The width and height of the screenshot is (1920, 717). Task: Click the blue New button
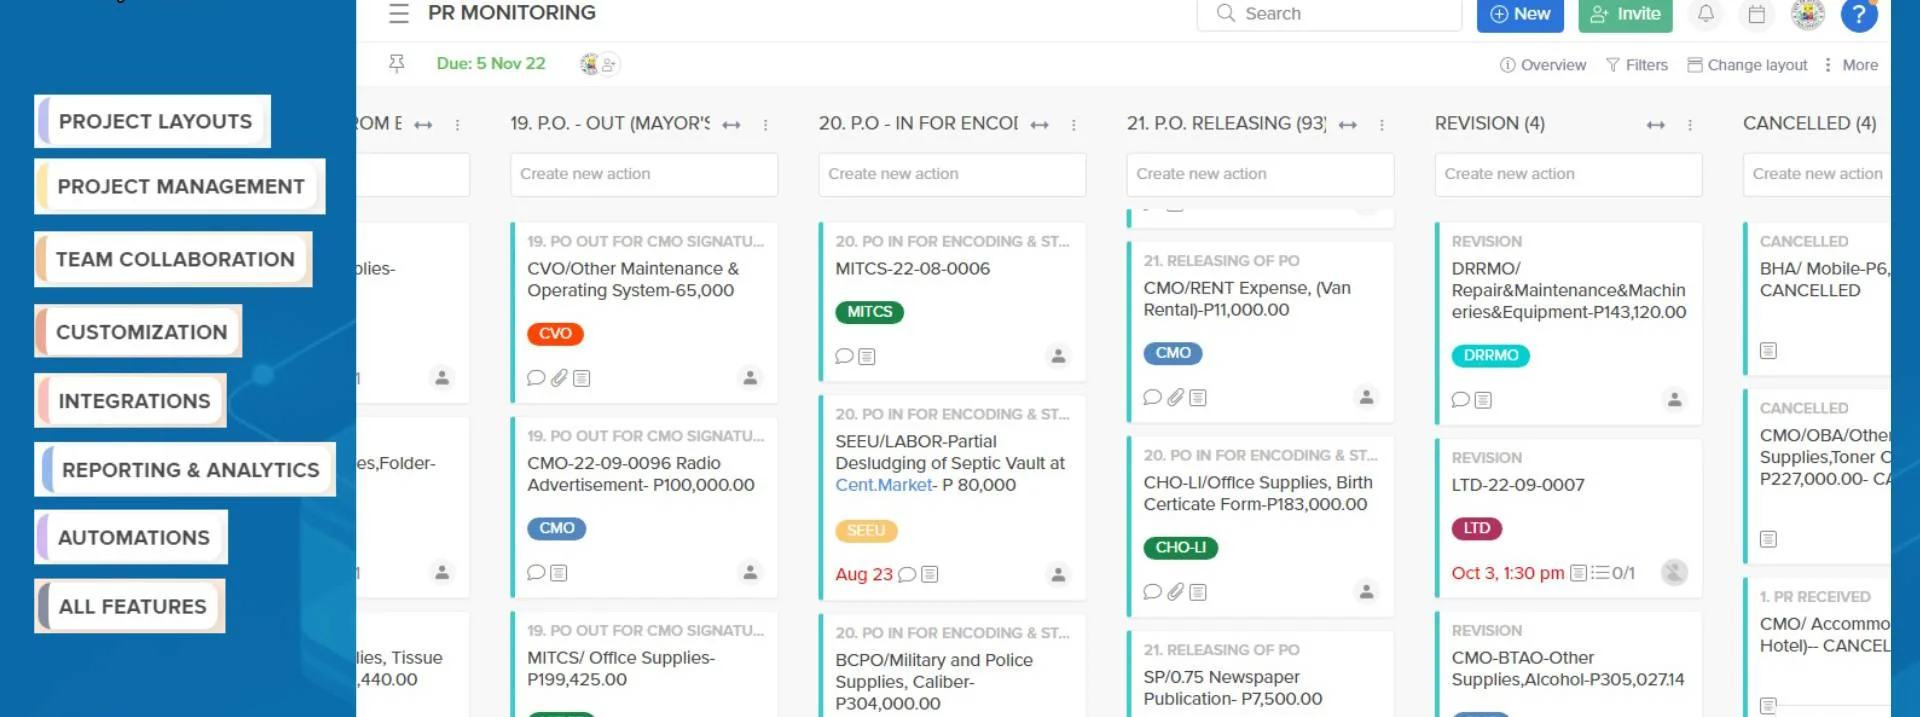[x=1520, y=14]
